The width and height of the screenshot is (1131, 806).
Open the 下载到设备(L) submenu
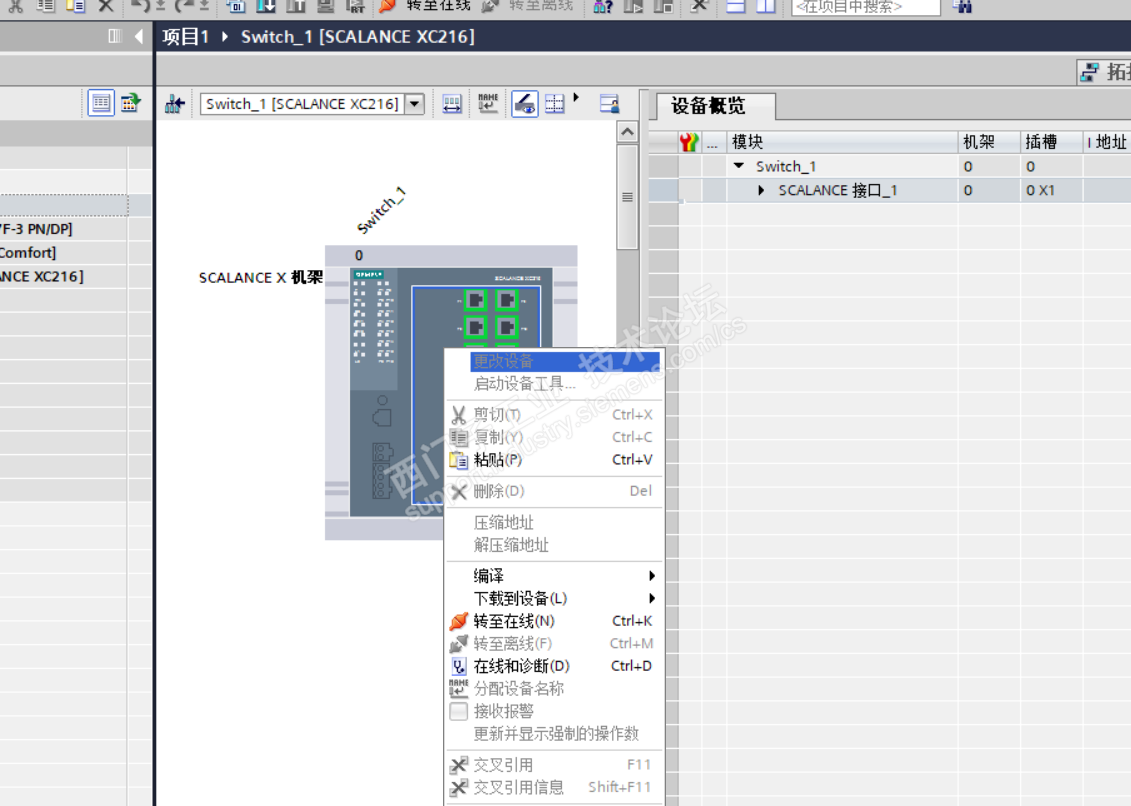click(x=554, y=598)
